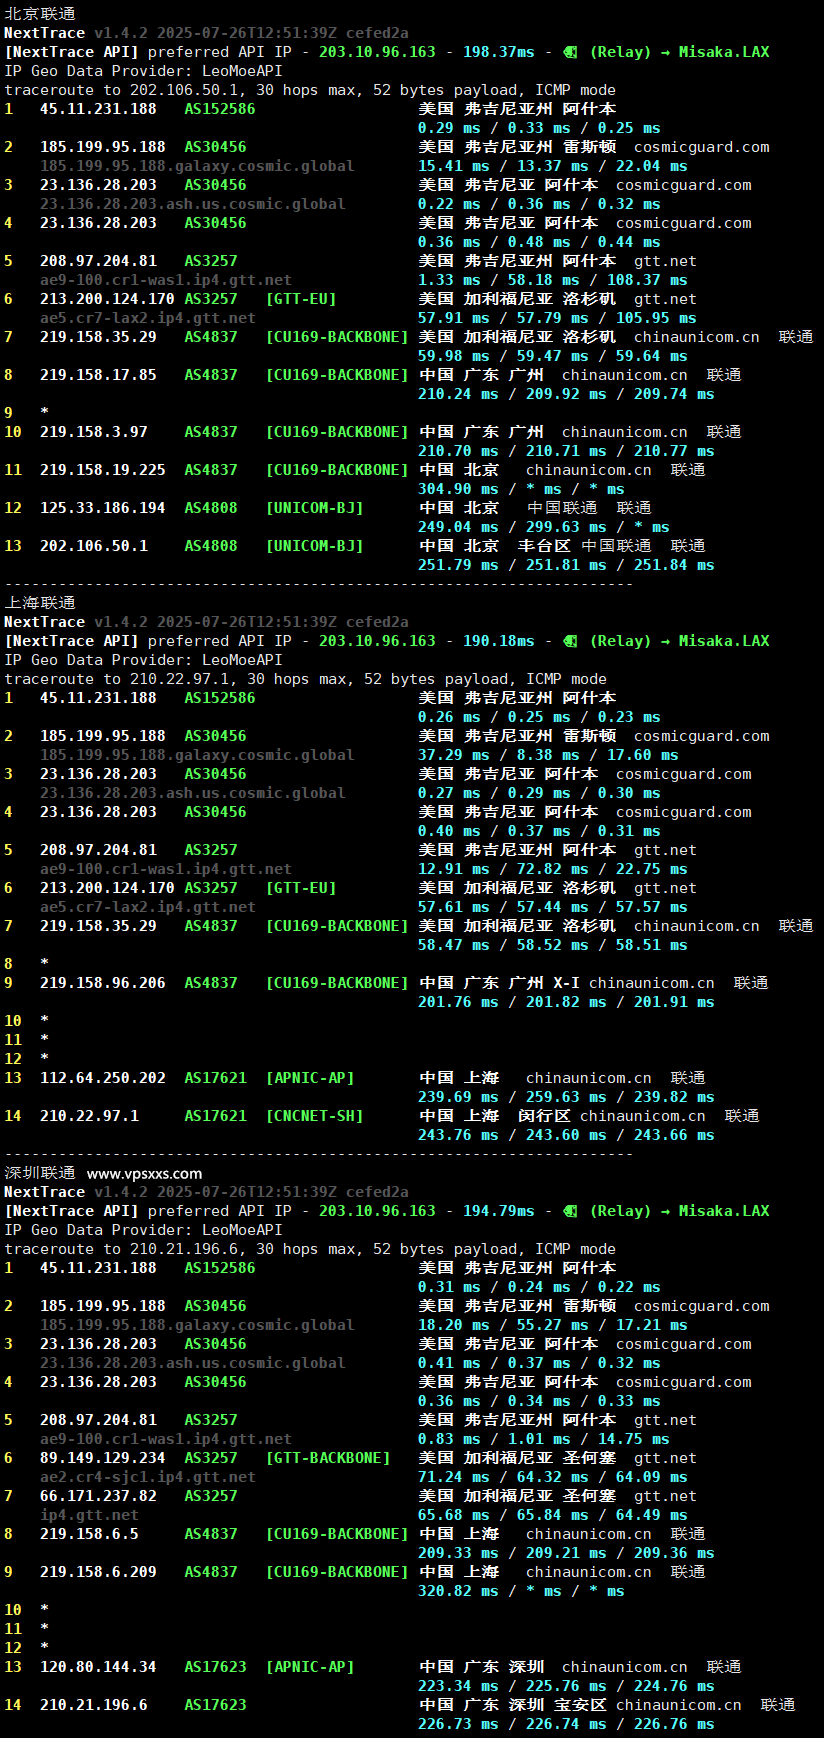Select the [CNCNET-SH] tag
Screen dimensions: 824x1738
pos(315,1116)
